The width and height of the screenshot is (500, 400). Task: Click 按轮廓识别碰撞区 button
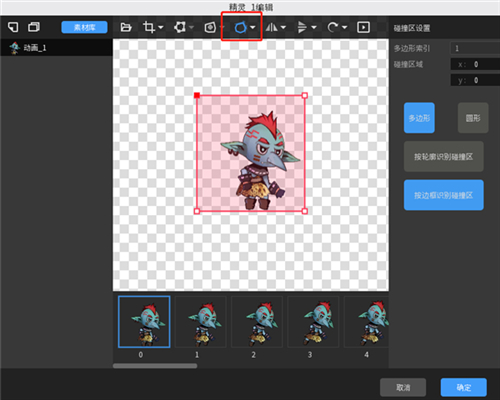[444, 157]
